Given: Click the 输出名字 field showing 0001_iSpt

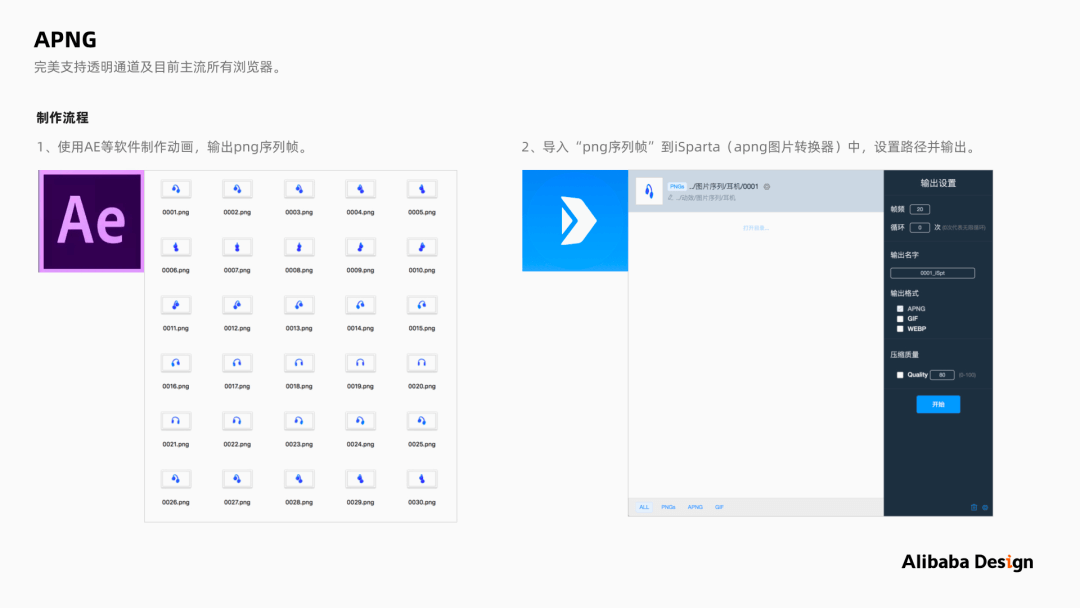Looking at the screenshot, I should tap(933, 273).
